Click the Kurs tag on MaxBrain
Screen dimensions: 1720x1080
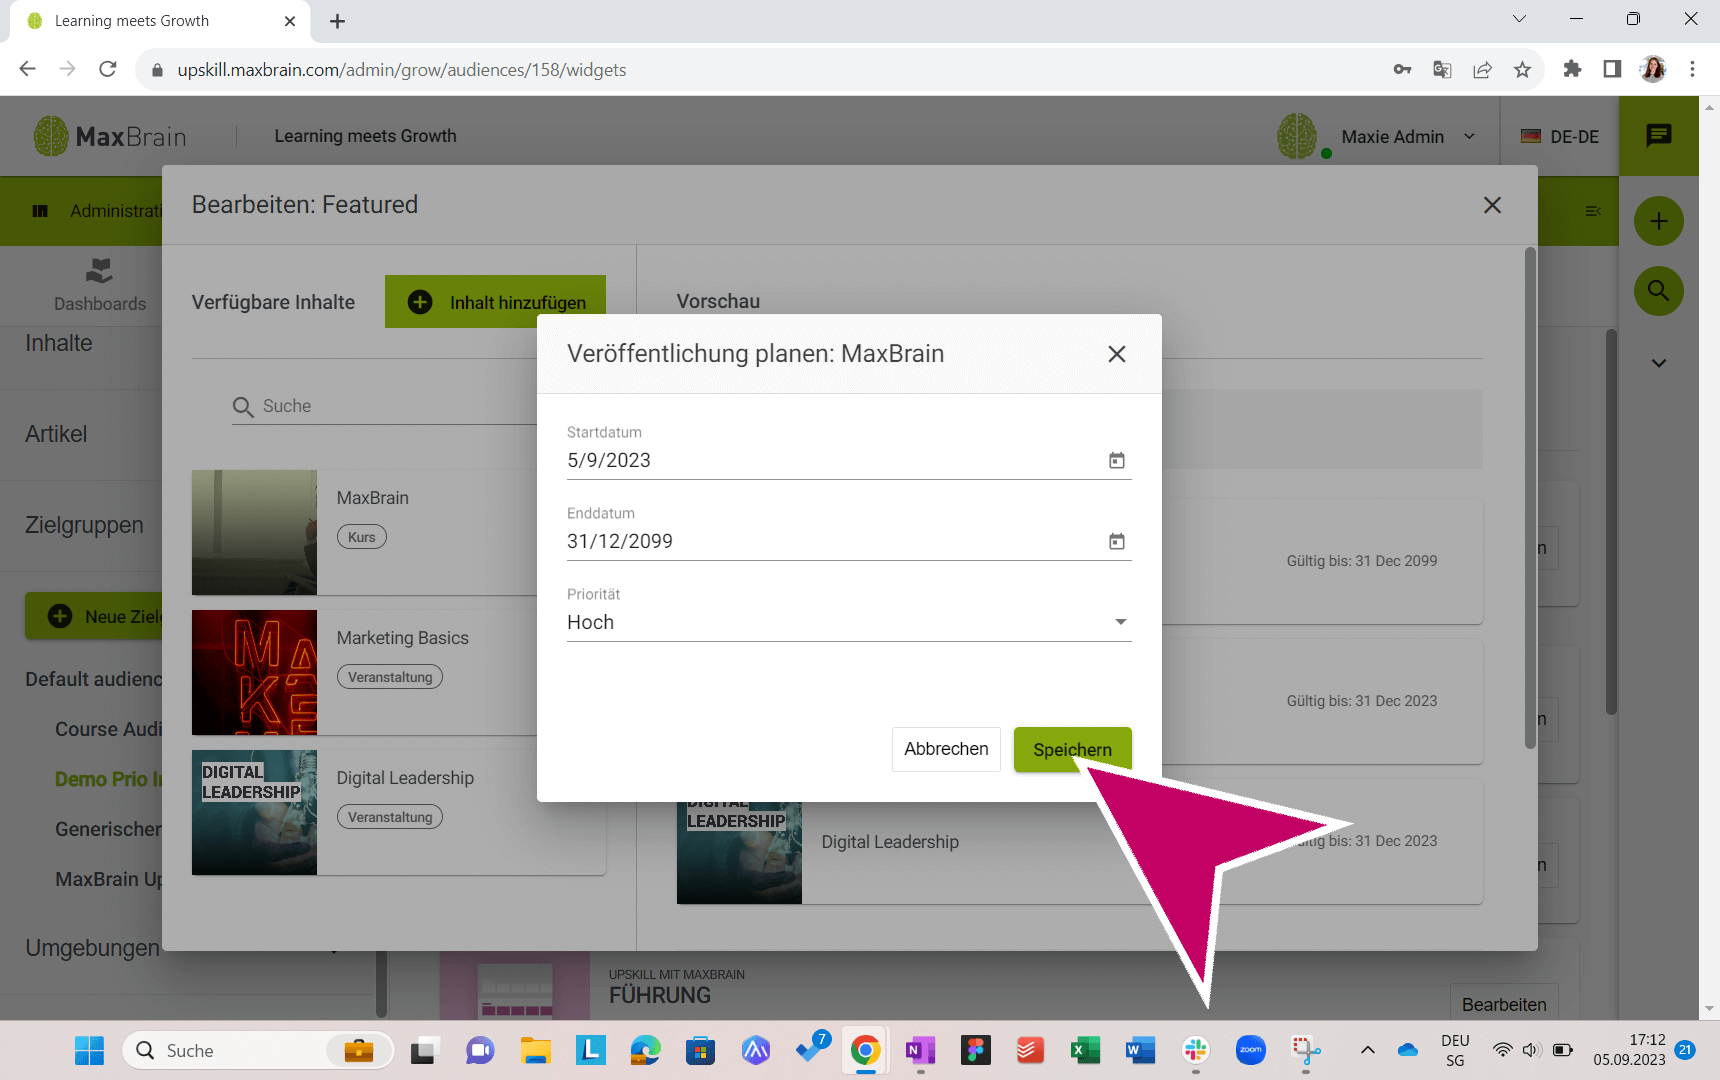tap(362, 537)
